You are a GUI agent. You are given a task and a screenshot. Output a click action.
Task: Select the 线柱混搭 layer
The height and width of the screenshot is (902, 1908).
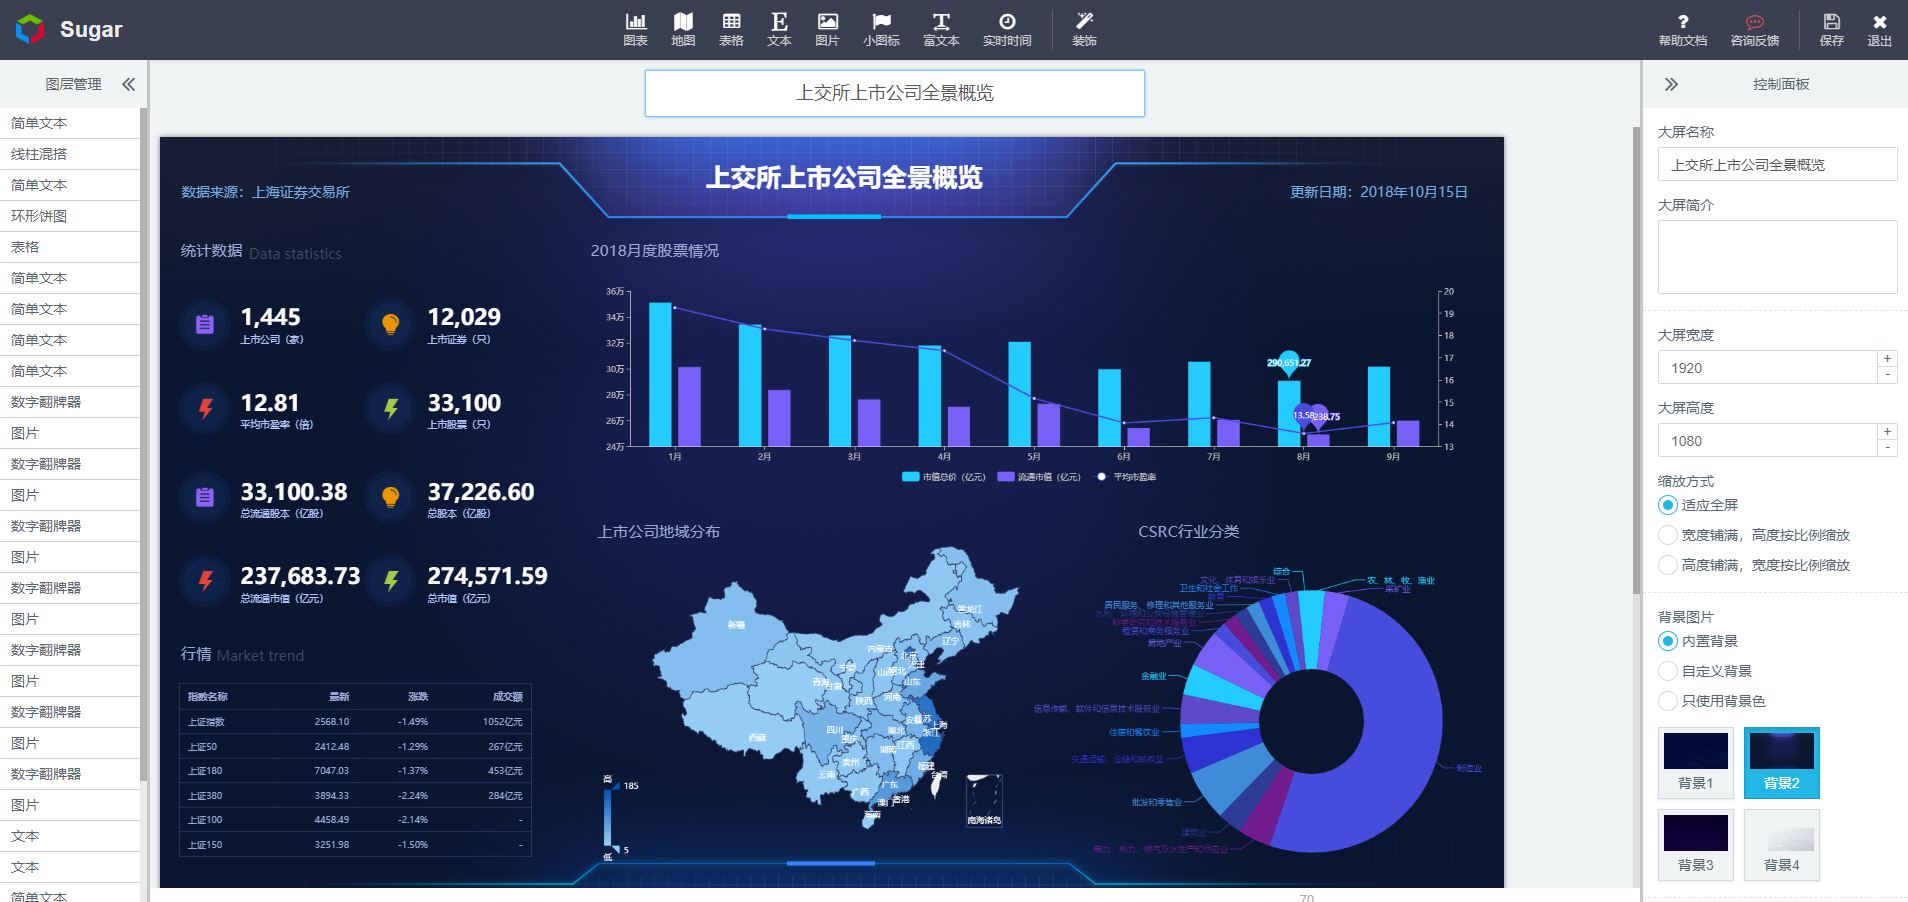click(x=70, y=154)
